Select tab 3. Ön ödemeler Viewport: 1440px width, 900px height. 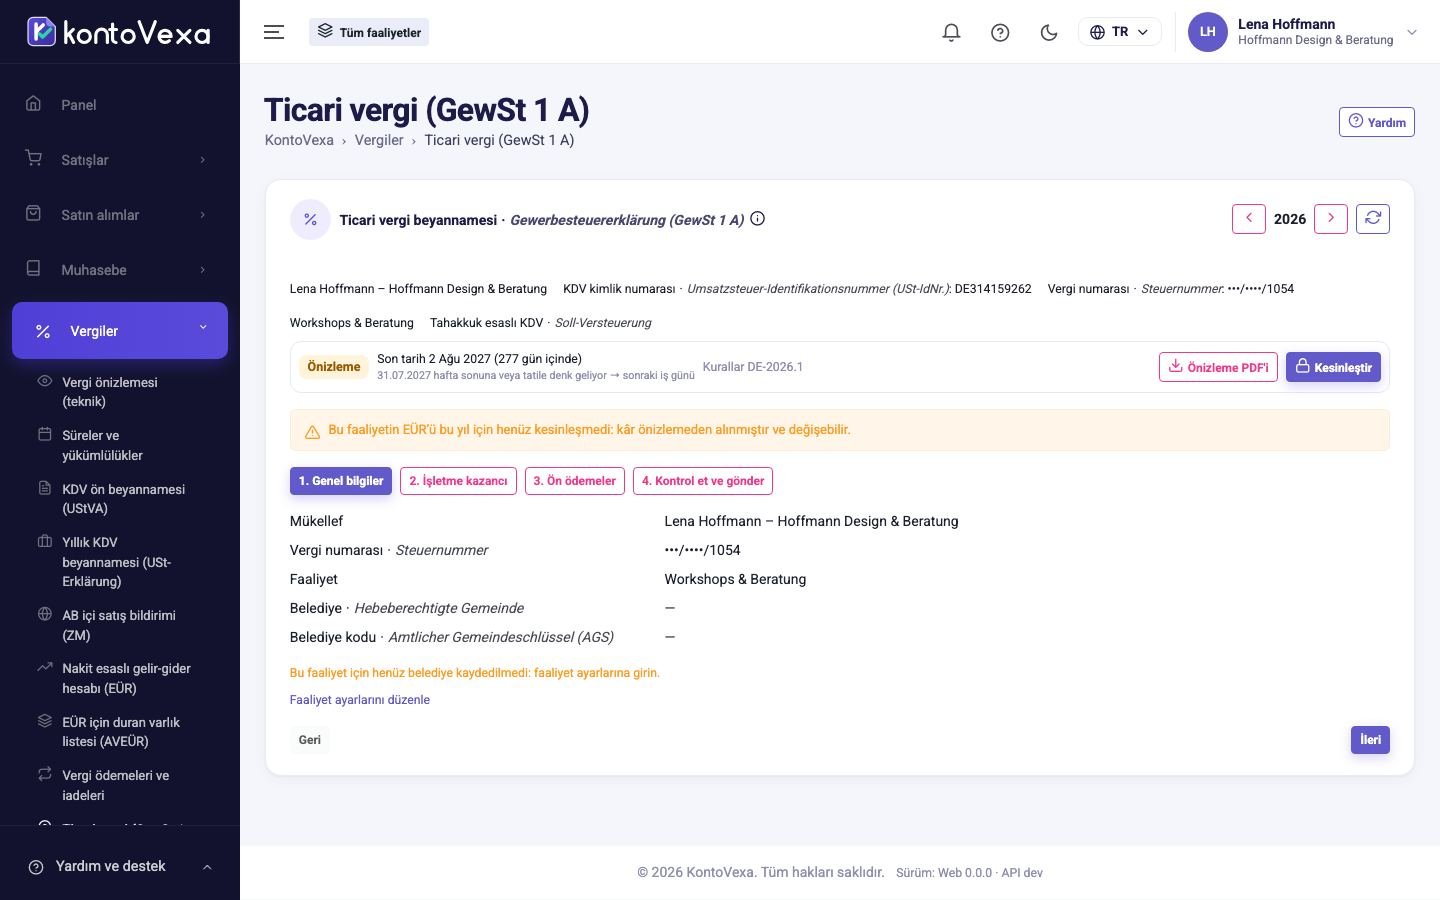click(575, 481)
